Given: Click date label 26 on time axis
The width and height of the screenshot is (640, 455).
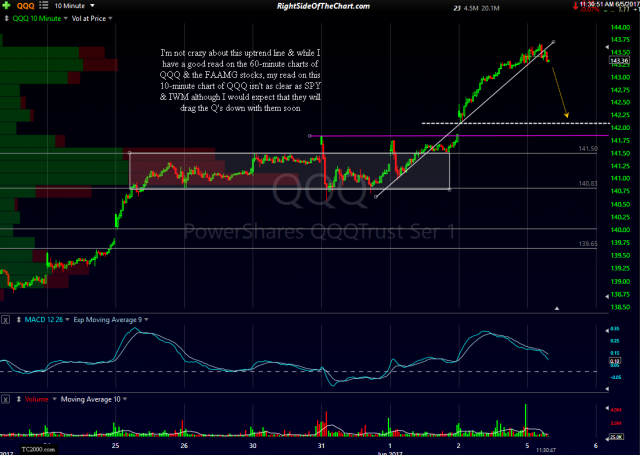Looking at the screenshot, I should (184, 445).
